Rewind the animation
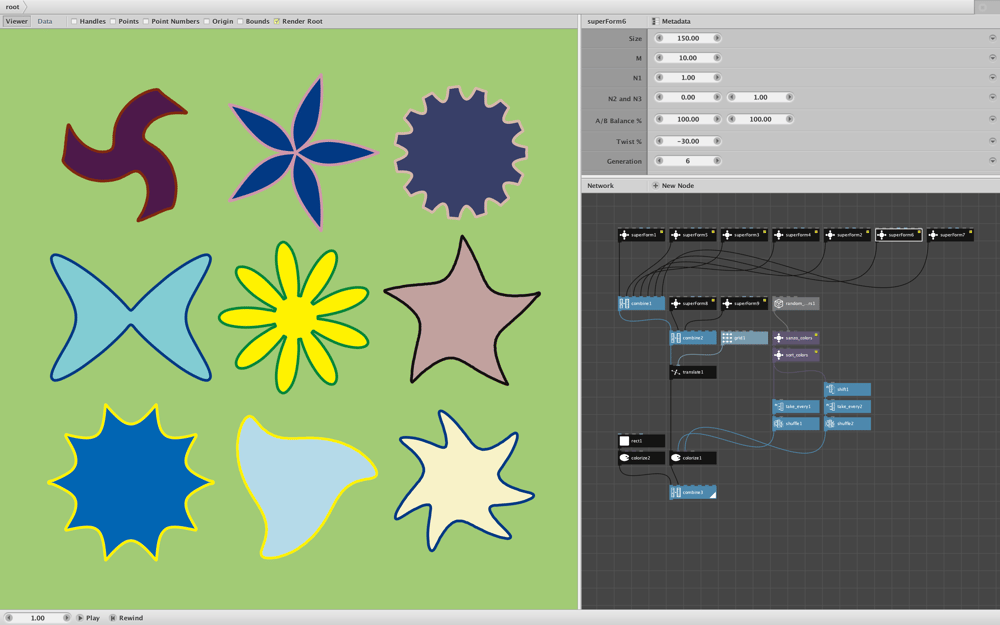Screen dimensions: 1000x625 click(x=126, y=618)
